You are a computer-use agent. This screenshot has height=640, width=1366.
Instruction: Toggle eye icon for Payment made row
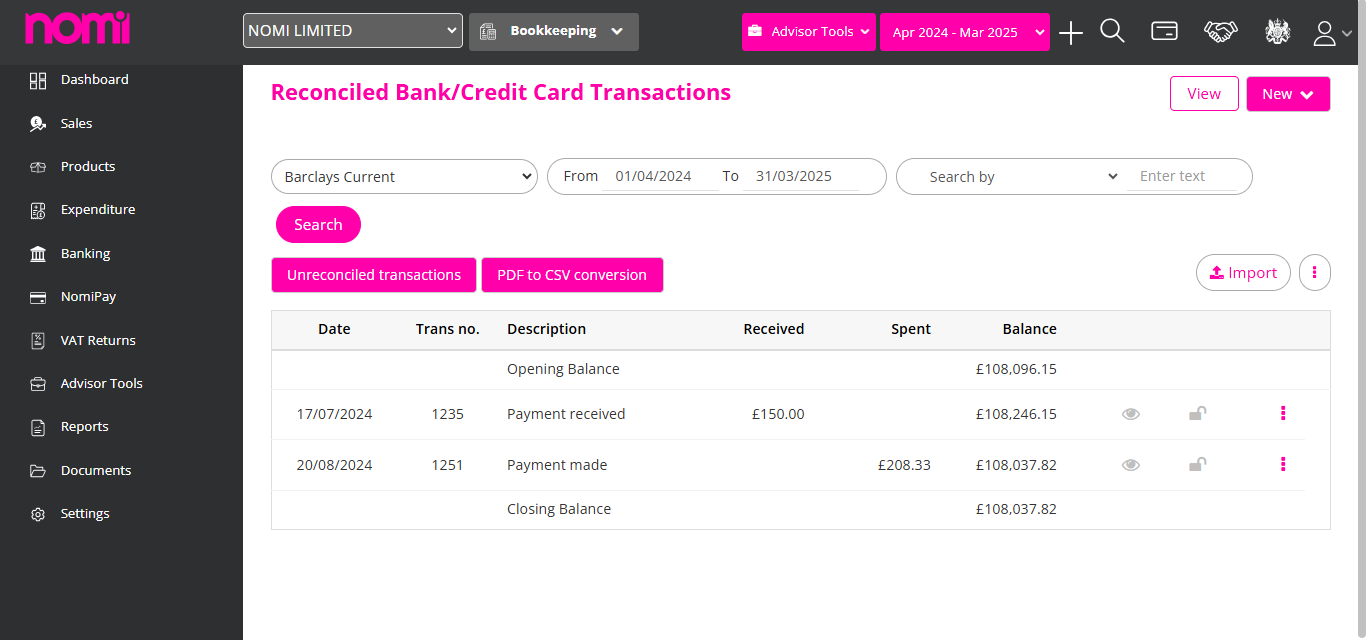(1131, 465)
